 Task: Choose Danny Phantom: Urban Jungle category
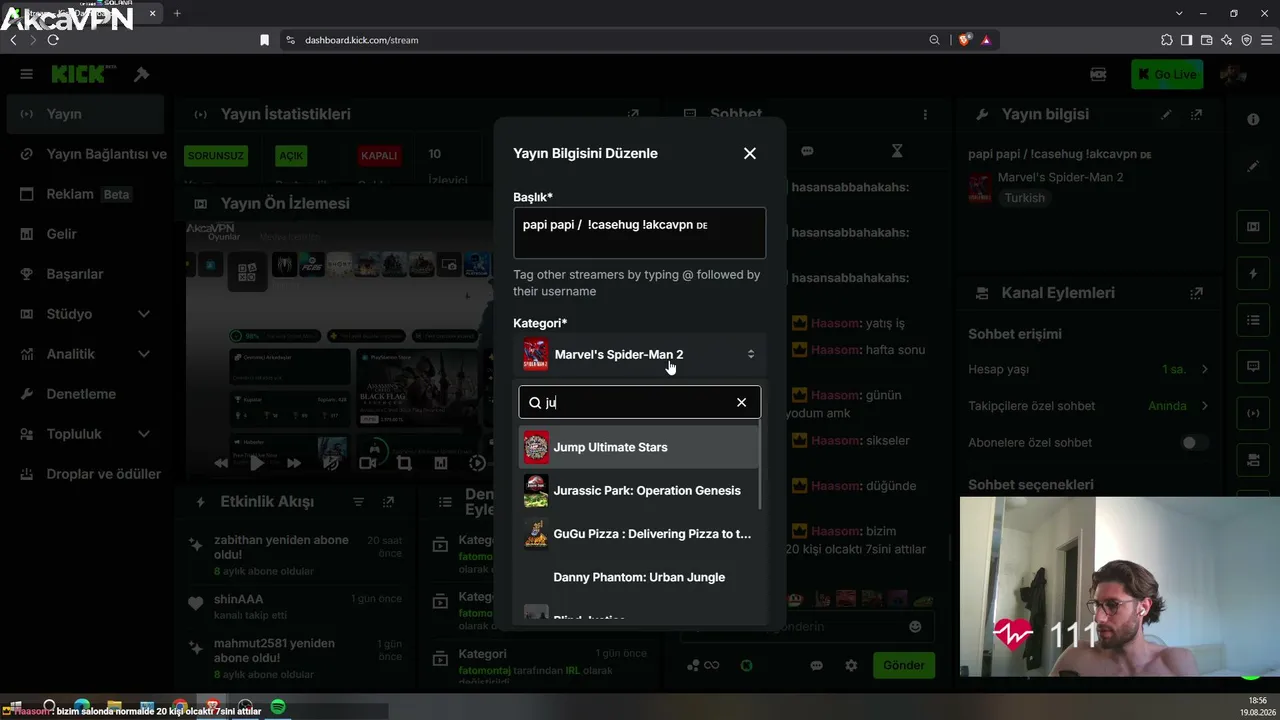[639, 577]
